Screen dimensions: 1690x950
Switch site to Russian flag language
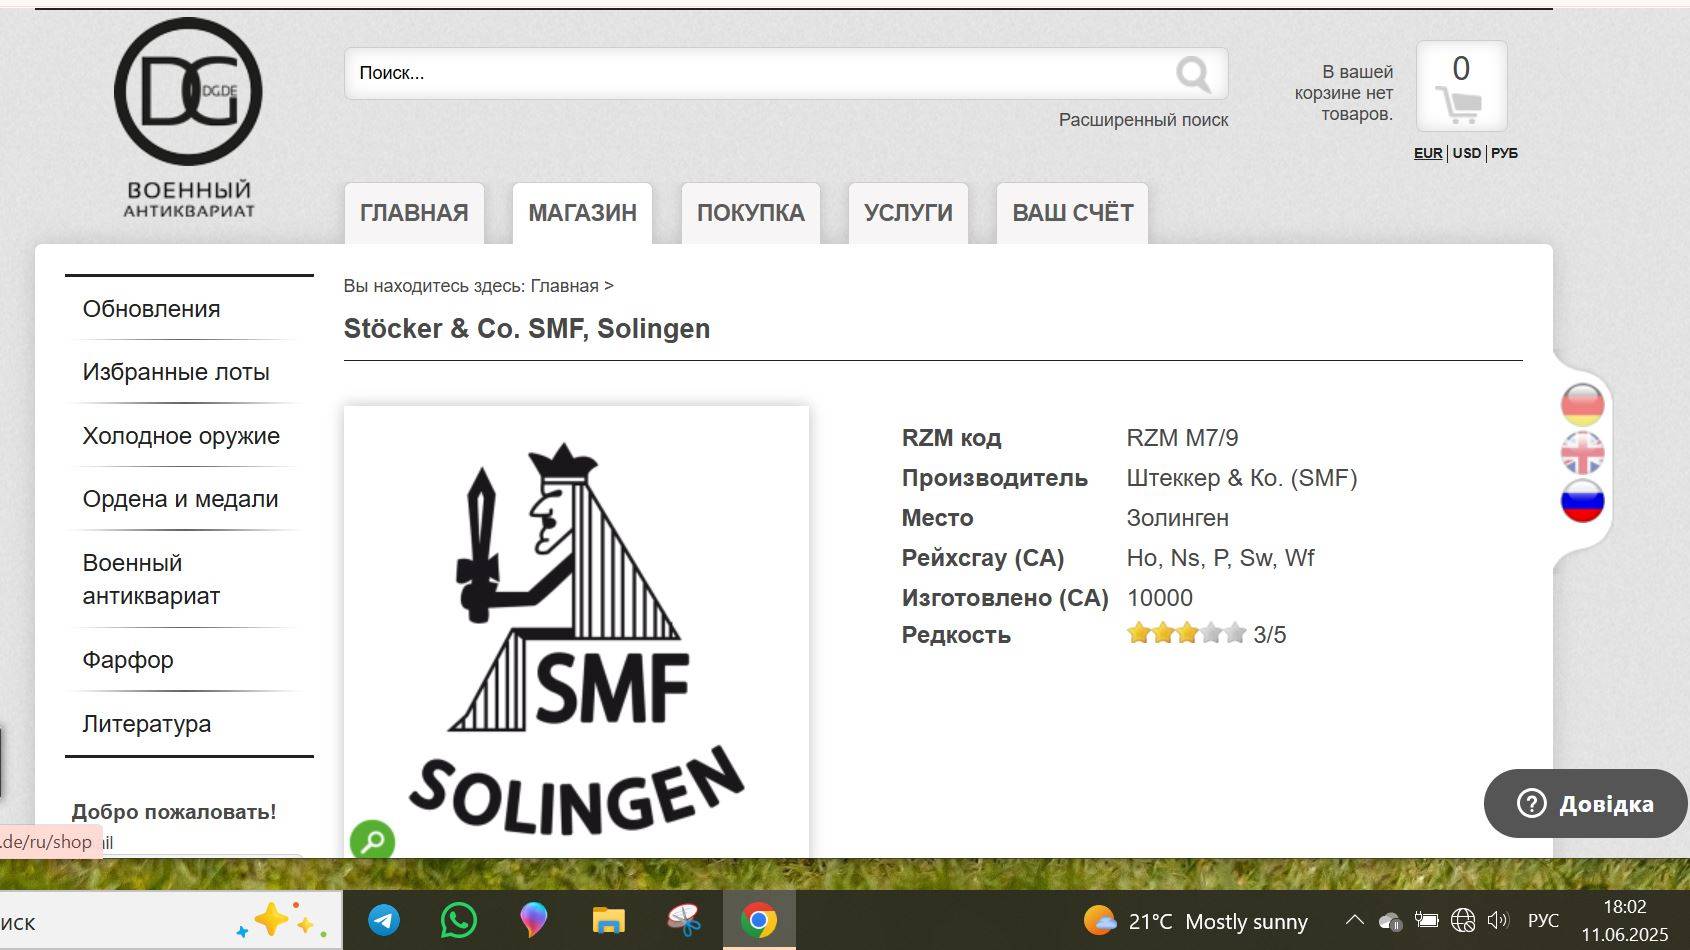point(1582,500)
